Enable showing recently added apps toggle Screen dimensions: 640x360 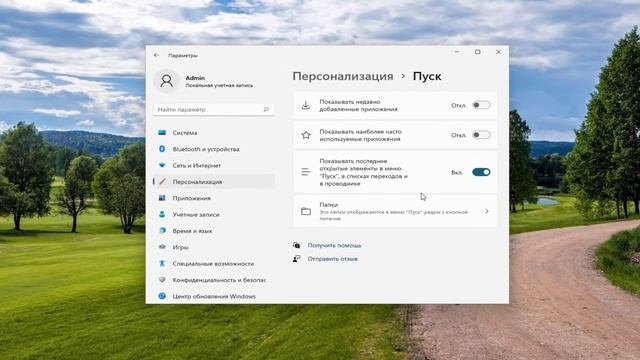[481, 105]
